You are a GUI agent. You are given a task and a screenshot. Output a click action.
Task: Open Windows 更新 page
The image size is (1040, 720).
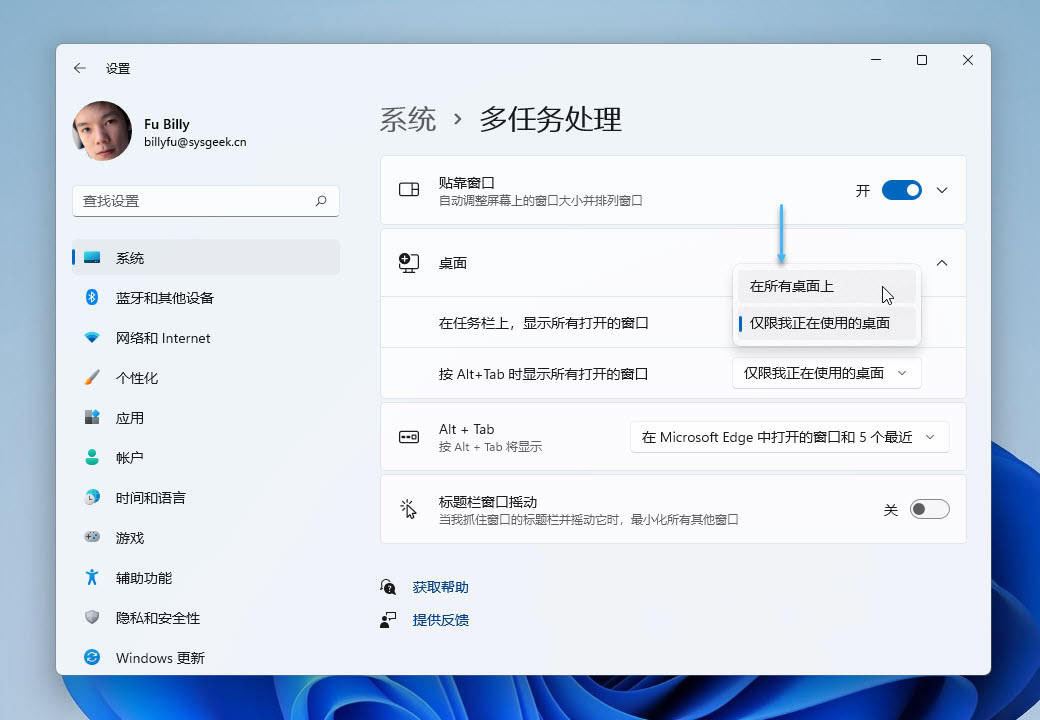(160, 658)
